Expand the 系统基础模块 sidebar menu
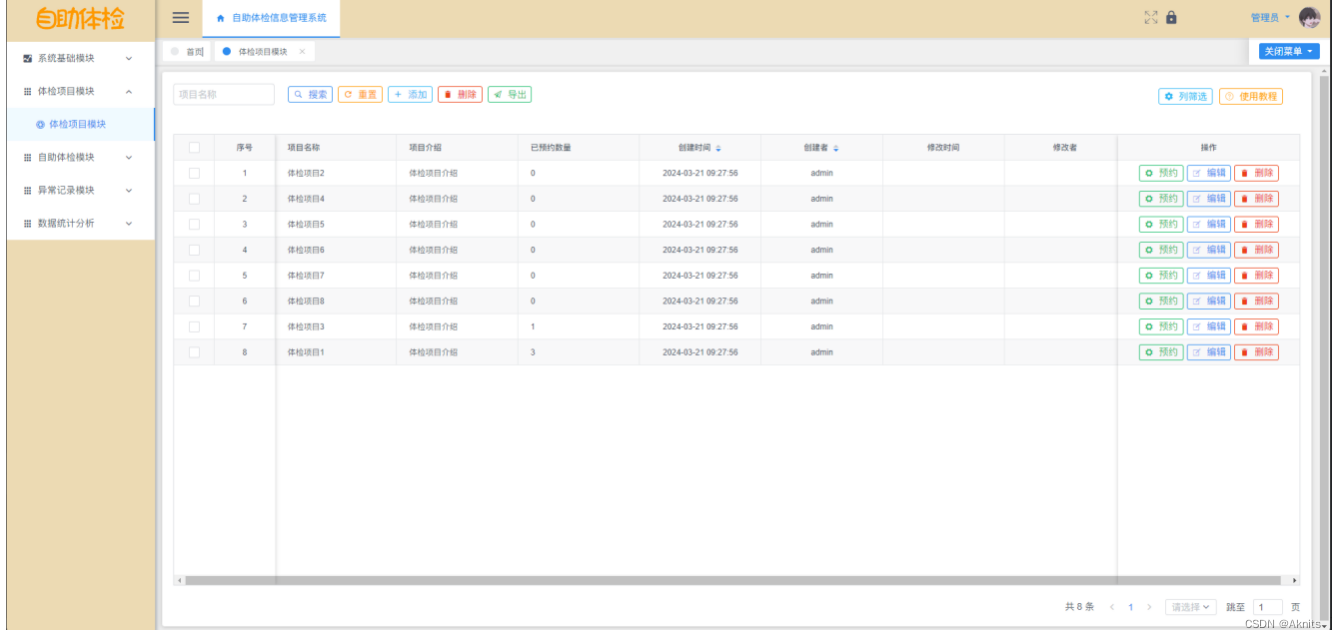This screenshot has height=638, width=1336. coord(80,58)
